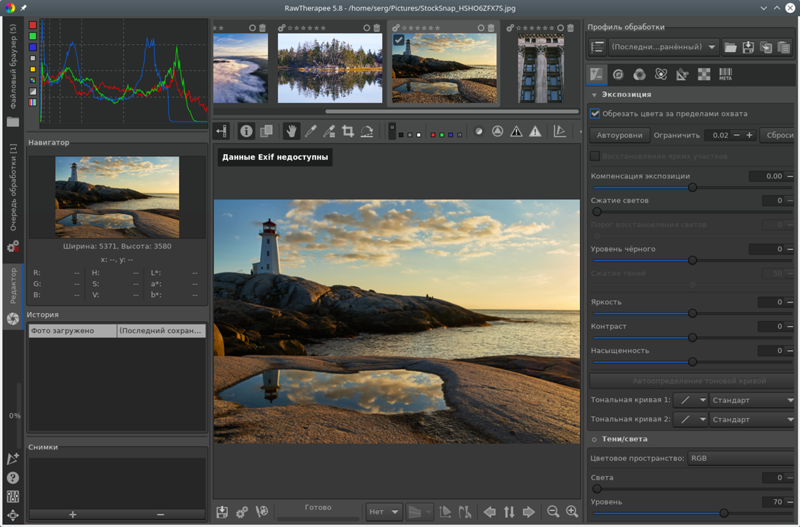Switch to the Color tab icon

639,74
